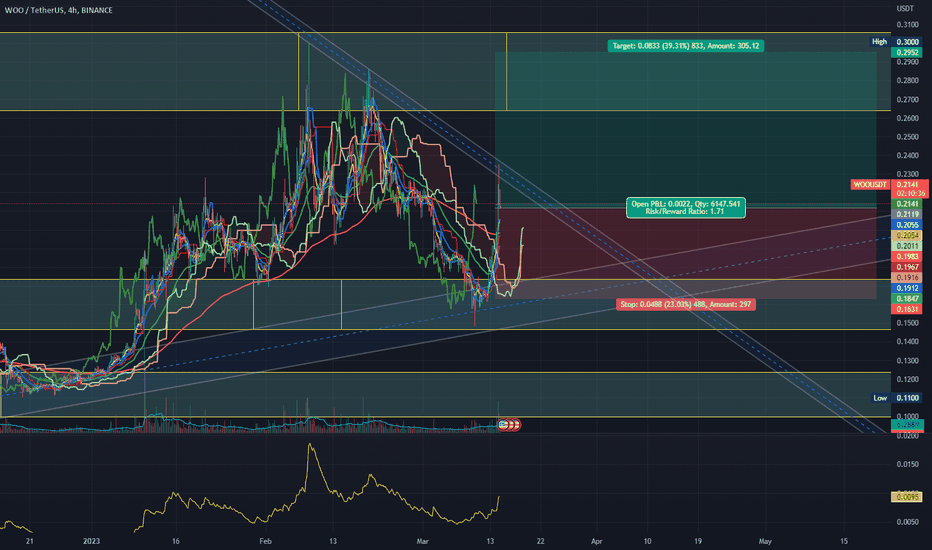The height and width of the screenshot is (550, 932).
Task: Open the USDT currency label on price axis
Action: click(905, 8)
